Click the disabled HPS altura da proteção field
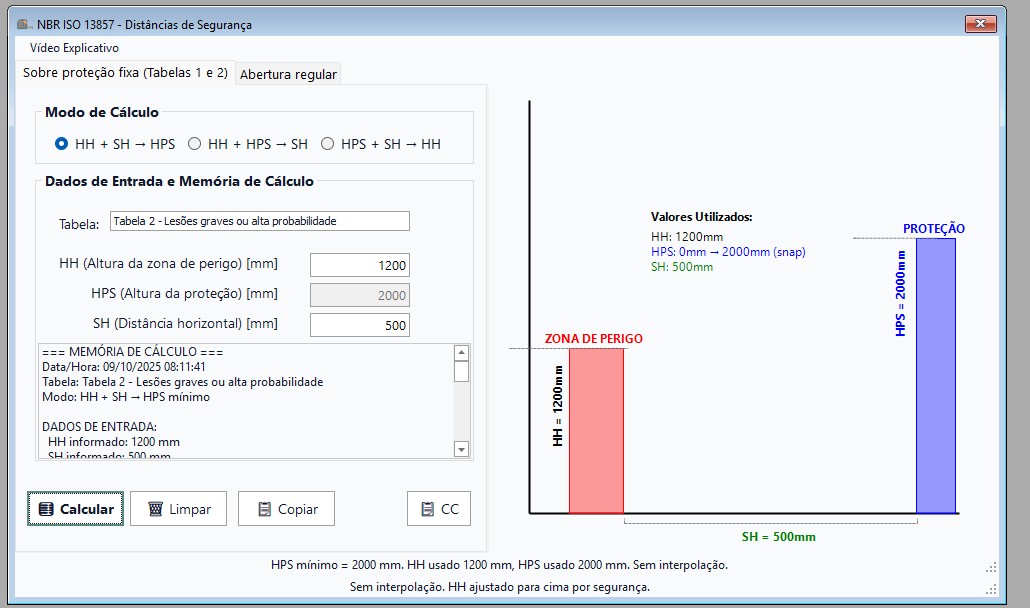1030x608 pixels. coord(360,295)
